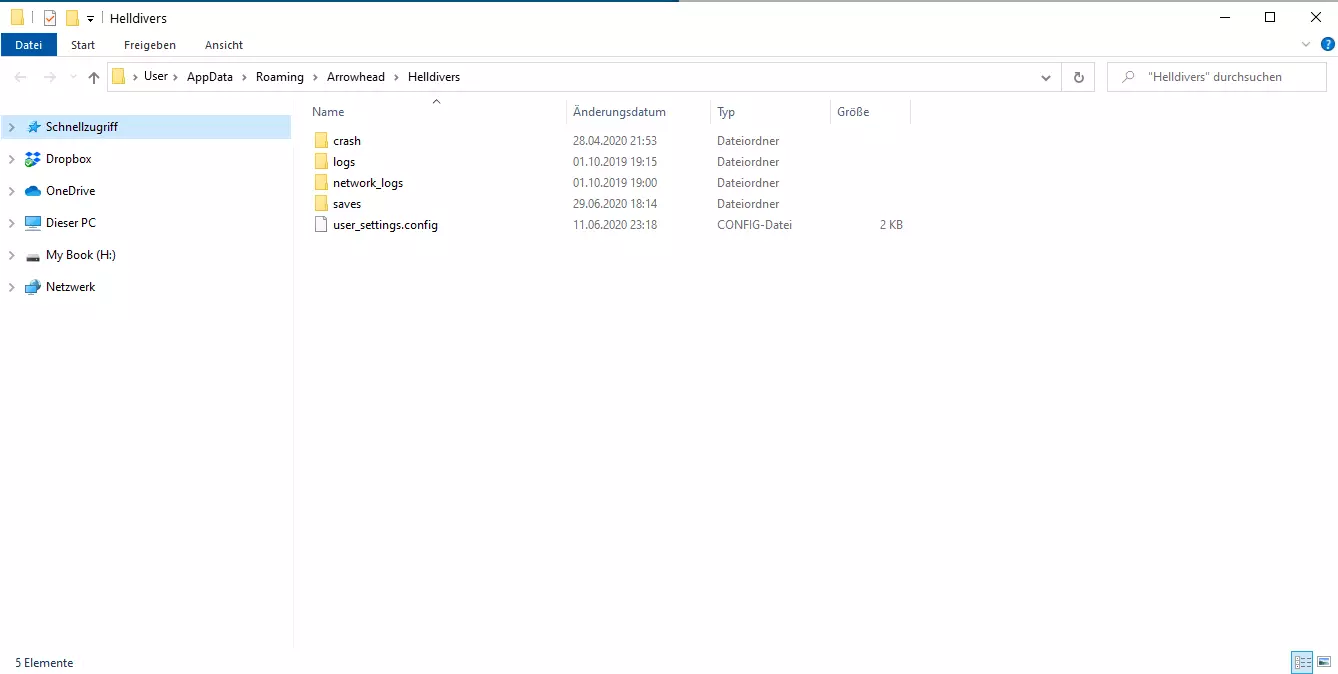Open the help question mark icon
The image size is (1338, 674).
pyautogui.click(x=1328, y=45)
